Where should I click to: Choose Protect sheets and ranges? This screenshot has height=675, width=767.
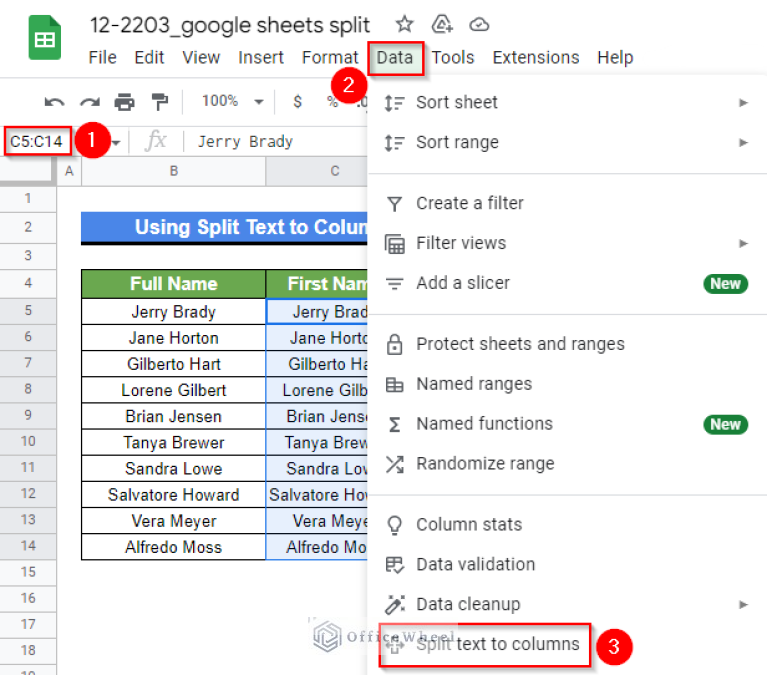point(567,344)
